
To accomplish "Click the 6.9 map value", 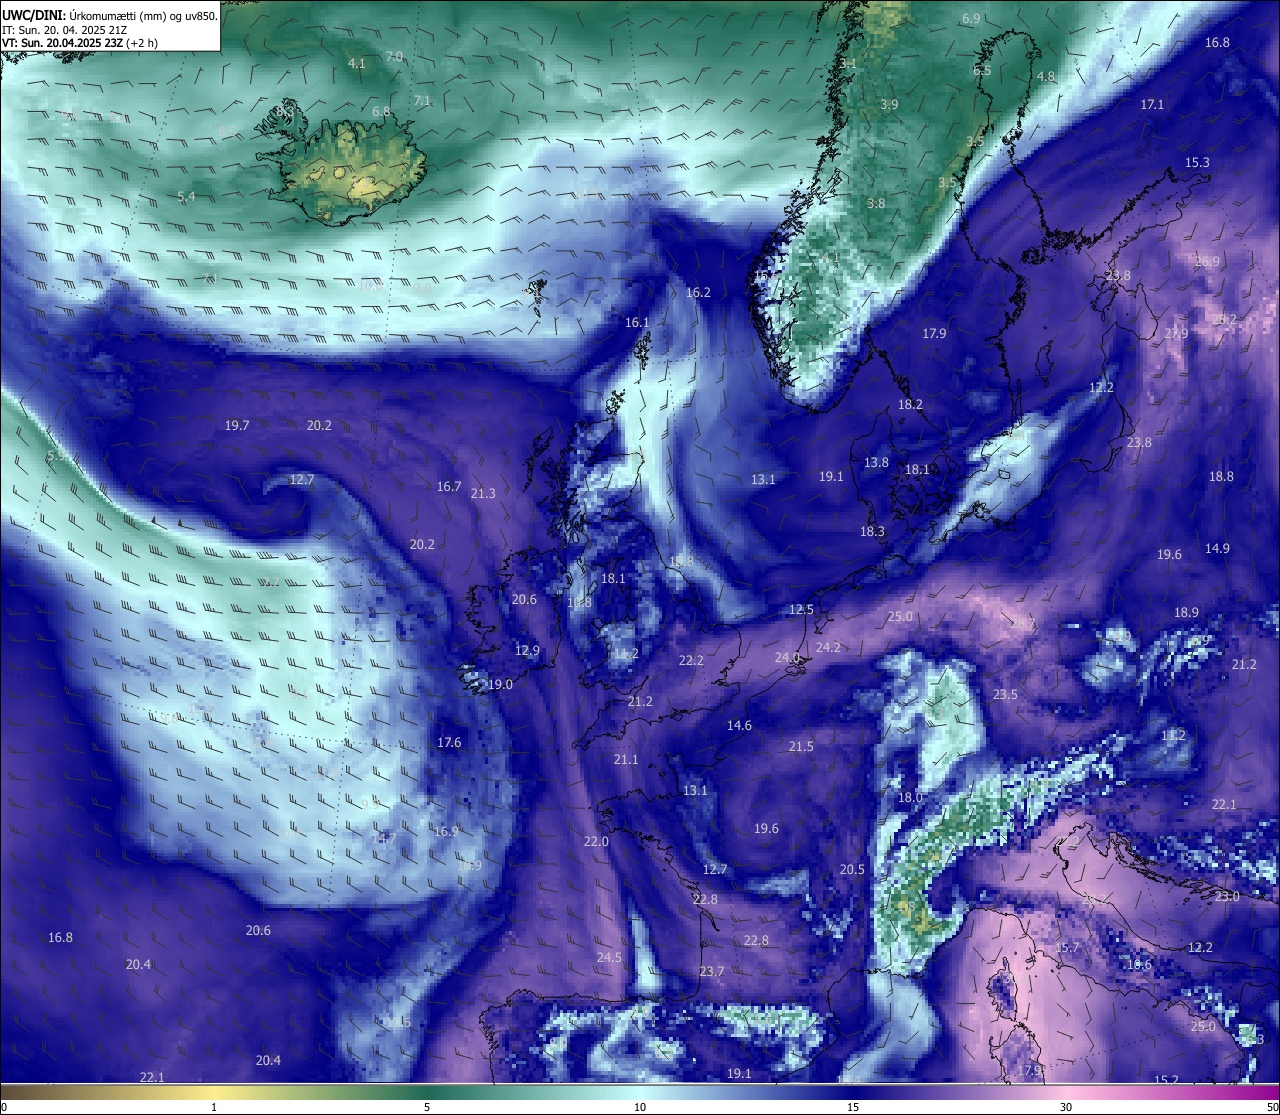I will tap(971, 19).
